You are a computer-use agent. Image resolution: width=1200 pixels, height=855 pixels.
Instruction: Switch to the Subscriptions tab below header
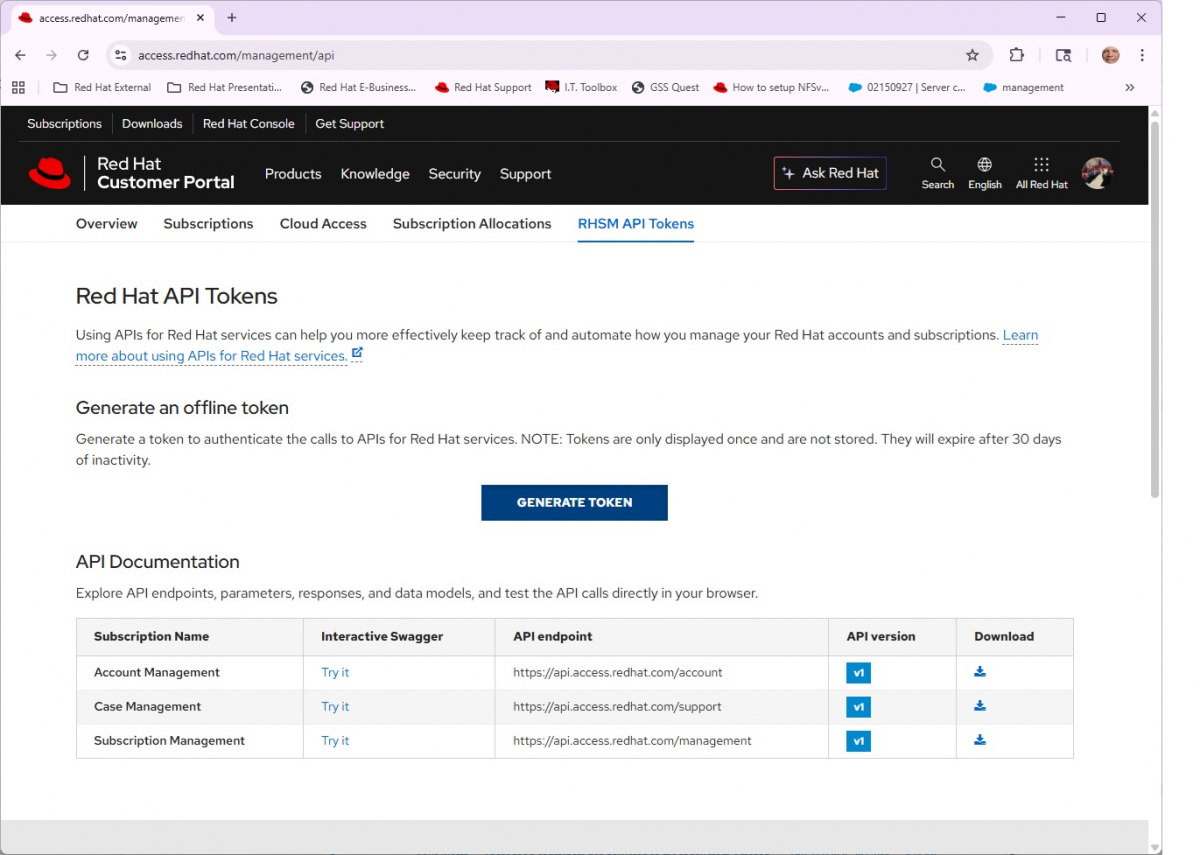[x=208, y=223]
